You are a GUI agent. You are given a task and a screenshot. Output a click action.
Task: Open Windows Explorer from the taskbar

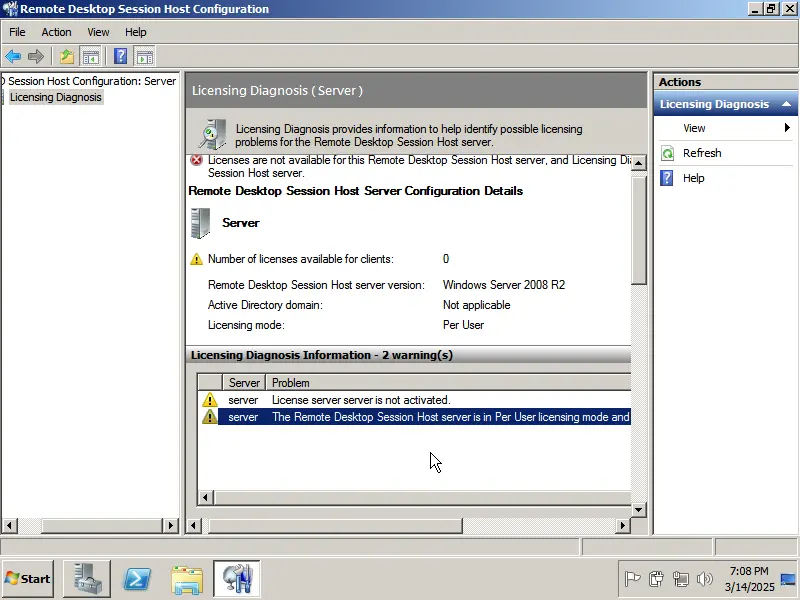click(187, 578)
